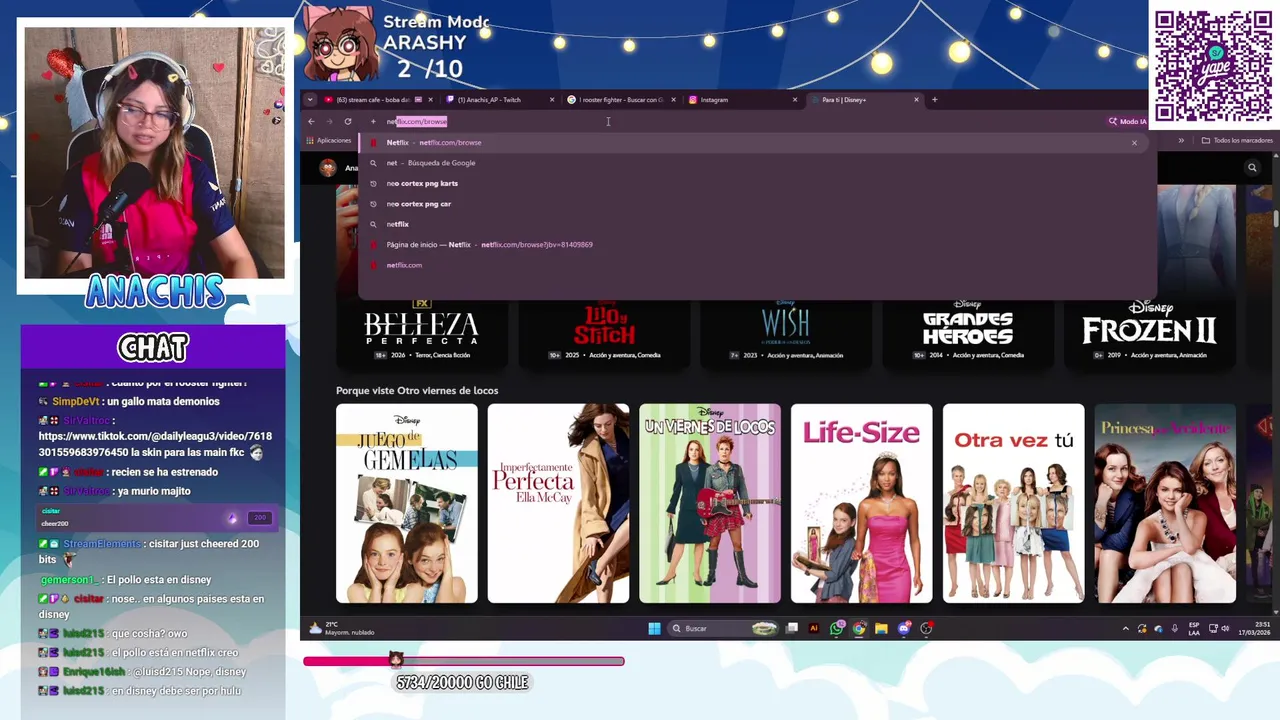
Task: Open the Aplicaciones bookmarks shortcut
Action: coord(328,141)
